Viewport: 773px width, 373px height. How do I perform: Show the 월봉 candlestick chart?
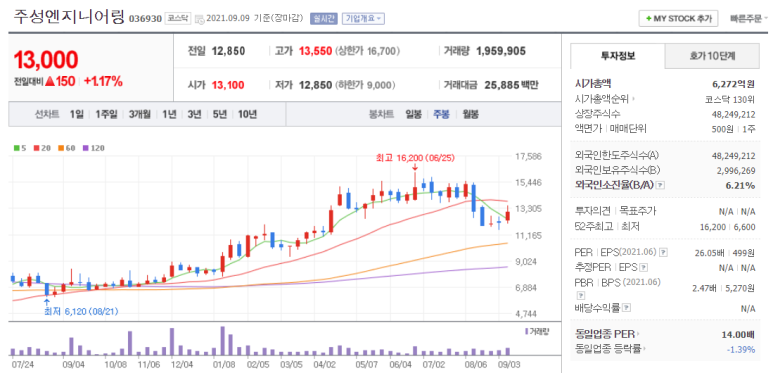coord(470,114)
